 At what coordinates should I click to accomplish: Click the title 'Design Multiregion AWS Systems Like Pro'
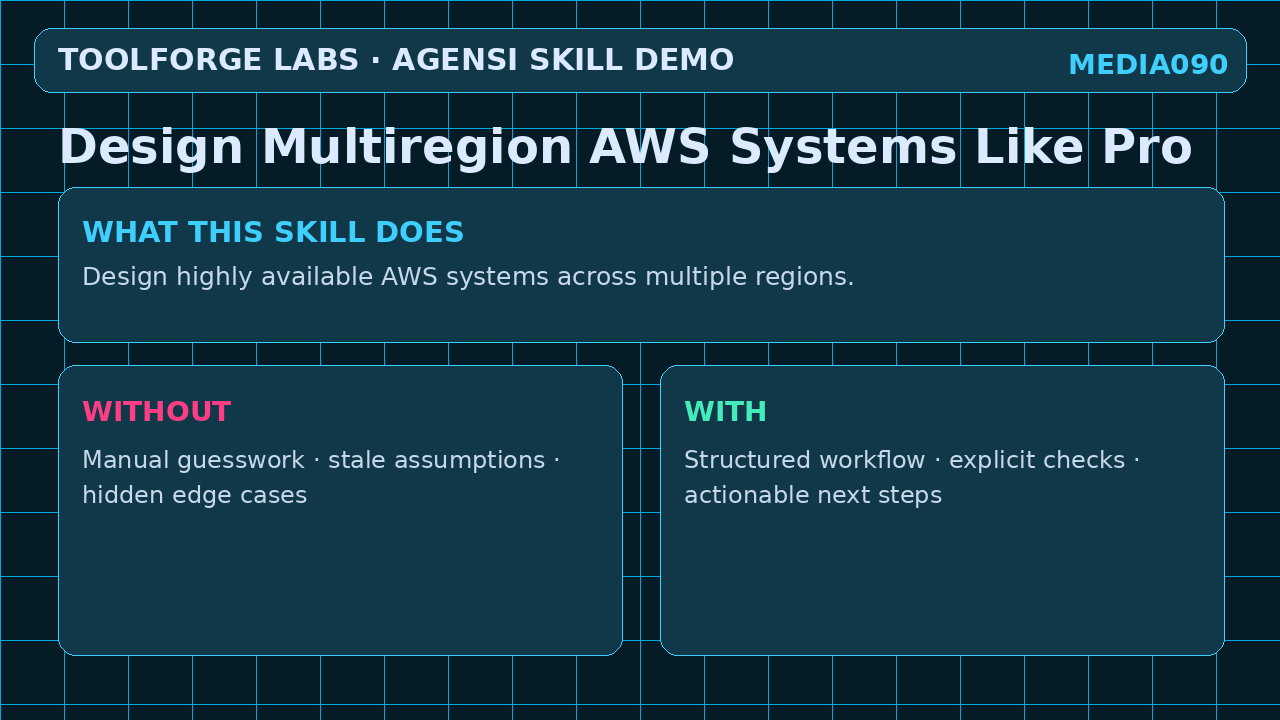pos(625,147)
